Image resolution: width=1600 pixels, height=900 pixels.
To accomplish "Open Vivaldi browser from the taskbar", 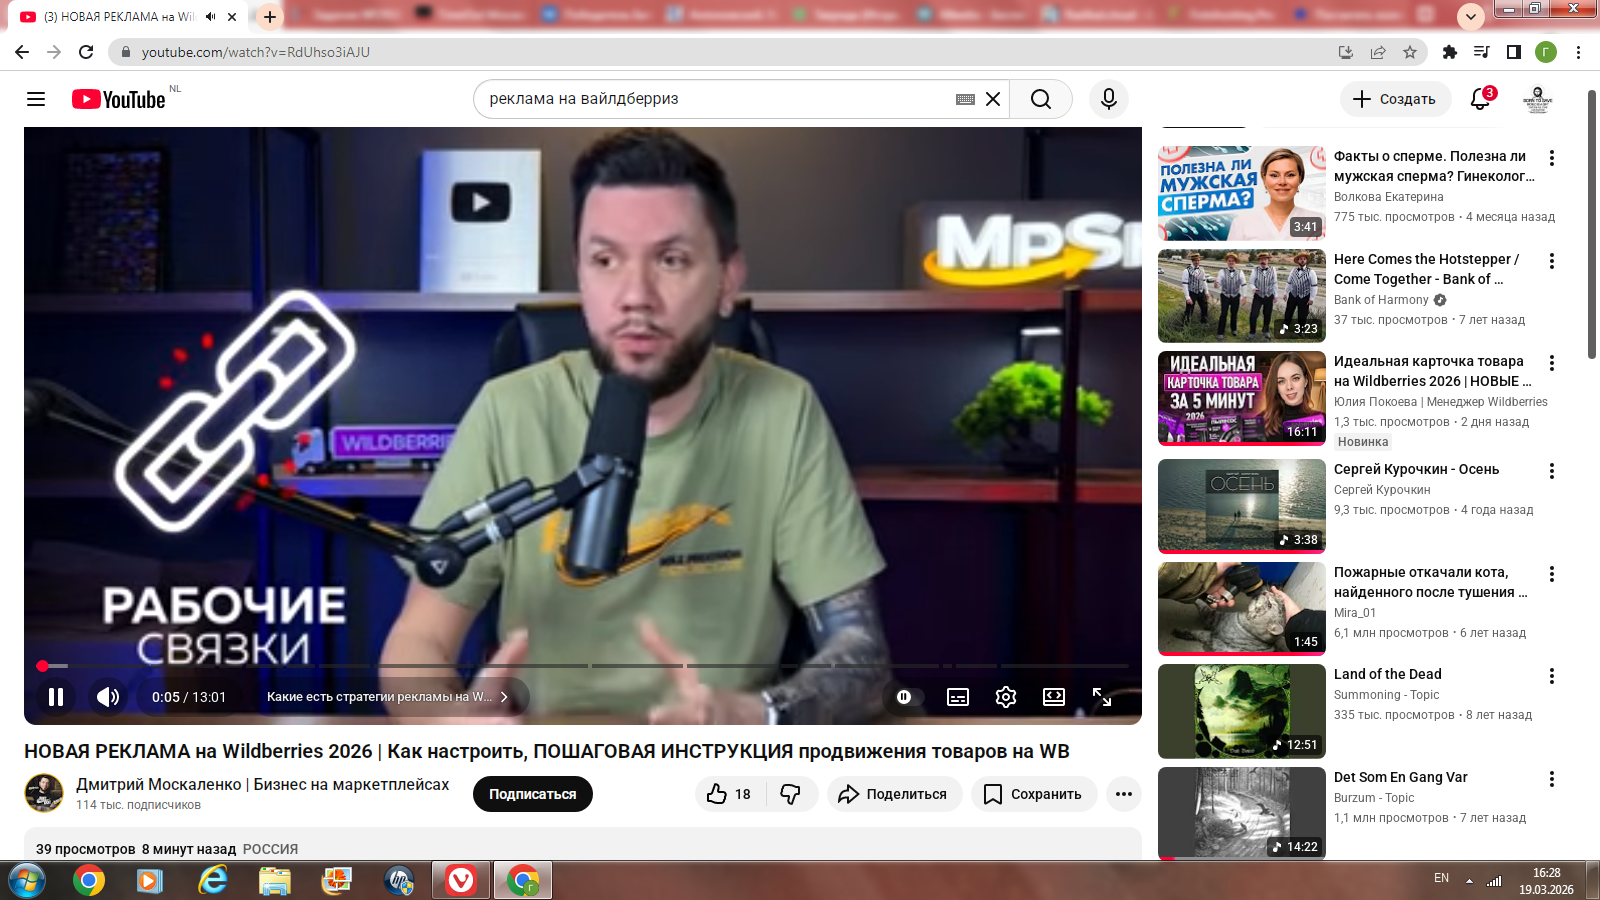I will tap(461, 881).
